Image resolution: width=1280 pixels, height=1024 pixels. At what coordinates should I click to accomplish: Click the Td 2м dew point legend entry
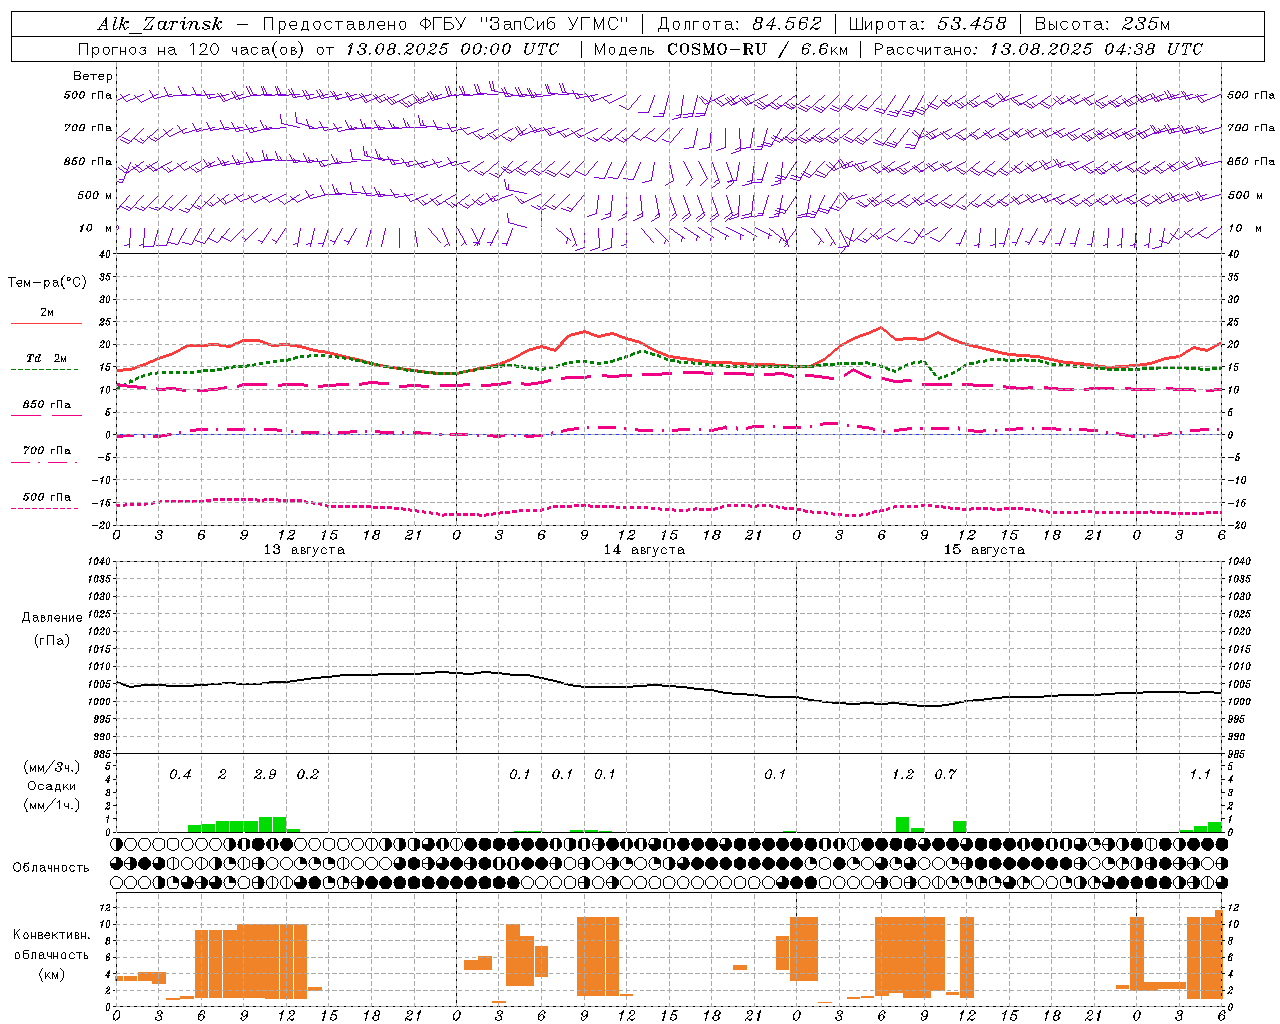point(46,358)
